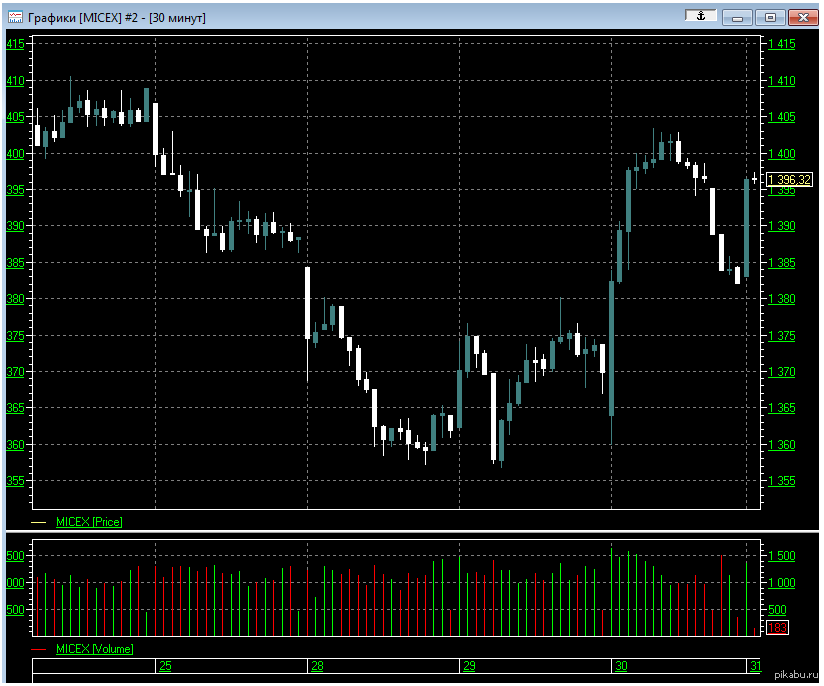Click the red volume value 183
The image size is (824, 686).
point(777,628)
